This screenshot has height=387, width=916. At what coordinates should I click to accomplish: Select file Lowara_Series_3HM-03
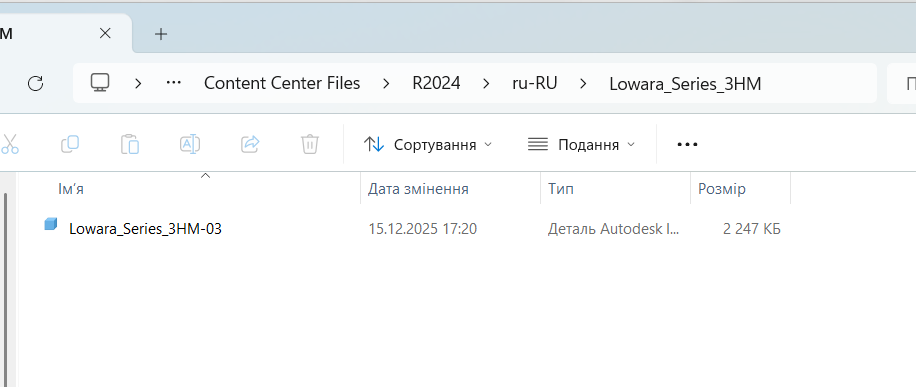coord(145,229)
